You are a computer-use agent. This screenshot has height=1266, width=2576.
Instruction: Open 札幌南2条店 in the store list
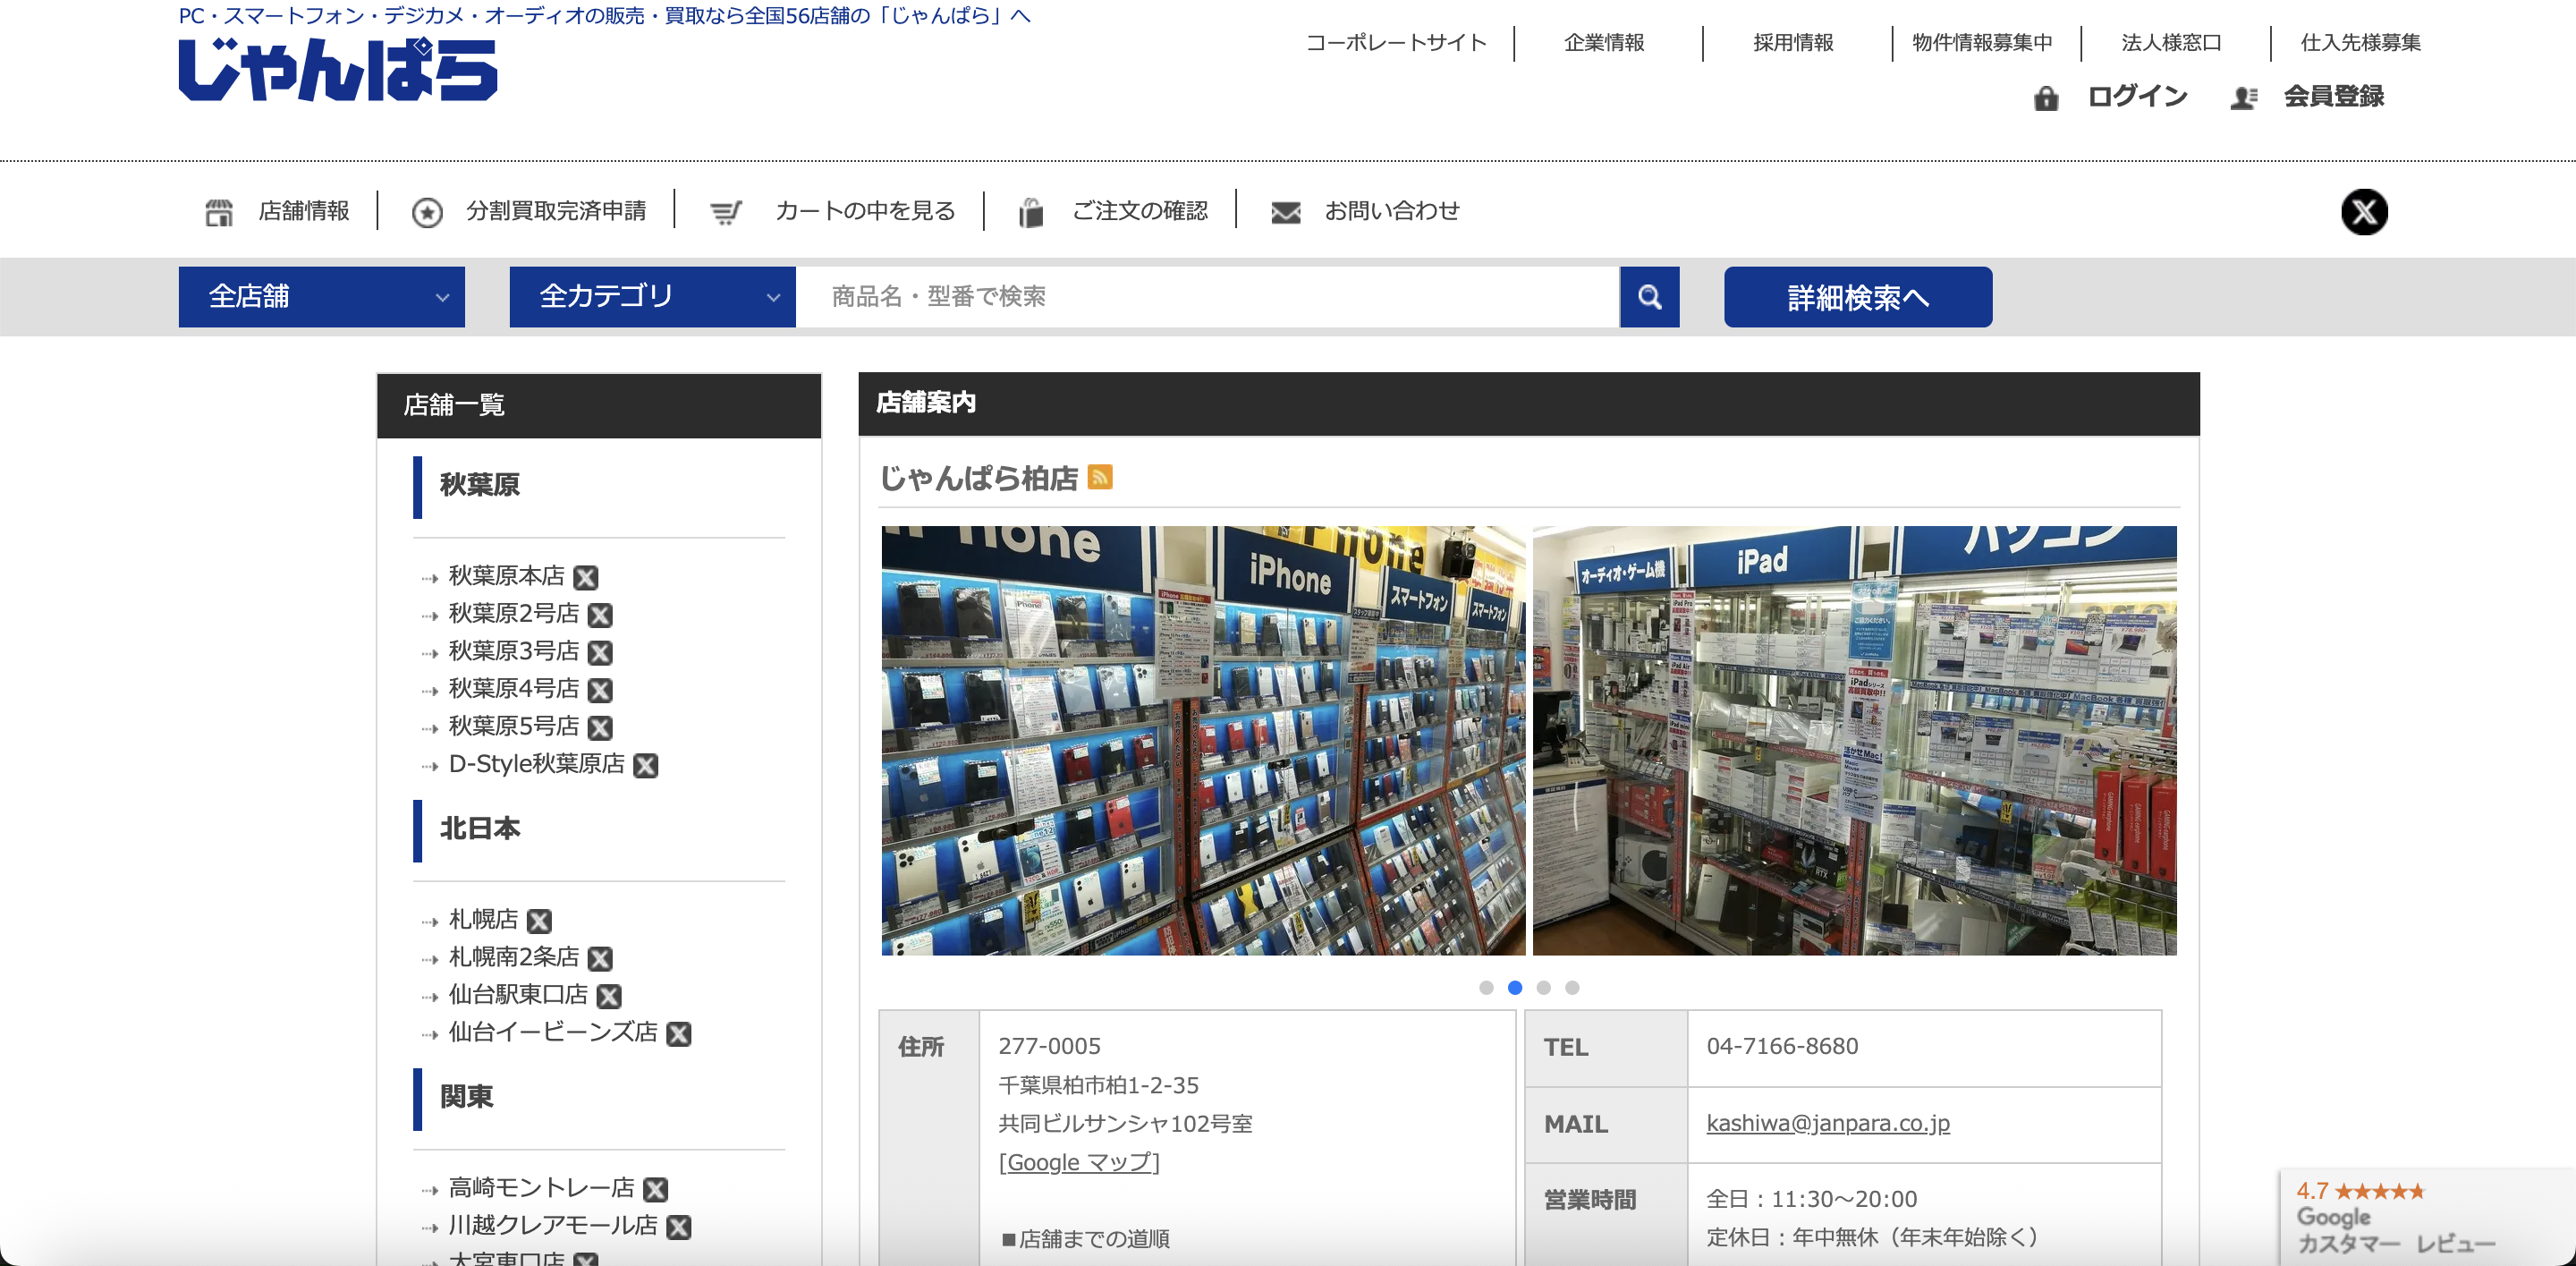tap(514, 957)
